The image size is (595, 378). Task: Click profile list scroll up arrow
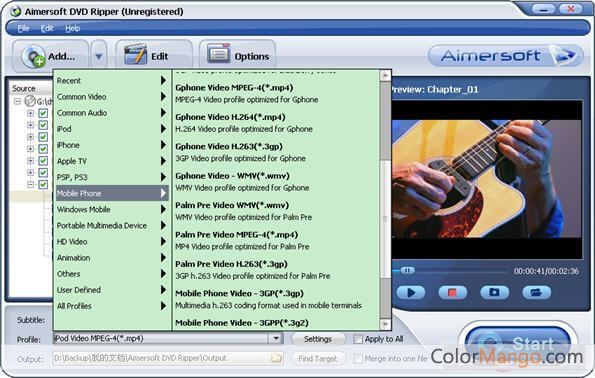coord(385,76)
